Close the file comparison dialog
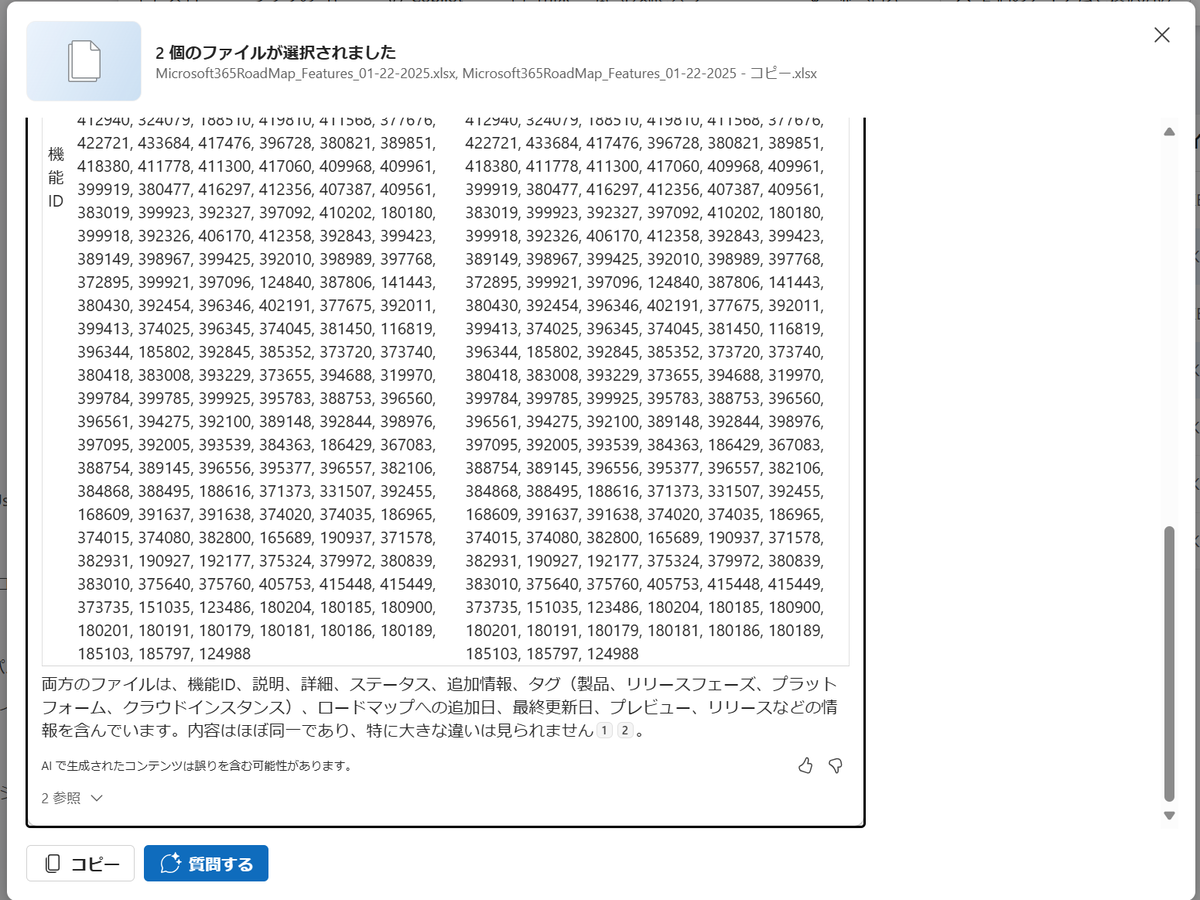The width and height of the screenshot is (1200, 900). pos(1162,35)
